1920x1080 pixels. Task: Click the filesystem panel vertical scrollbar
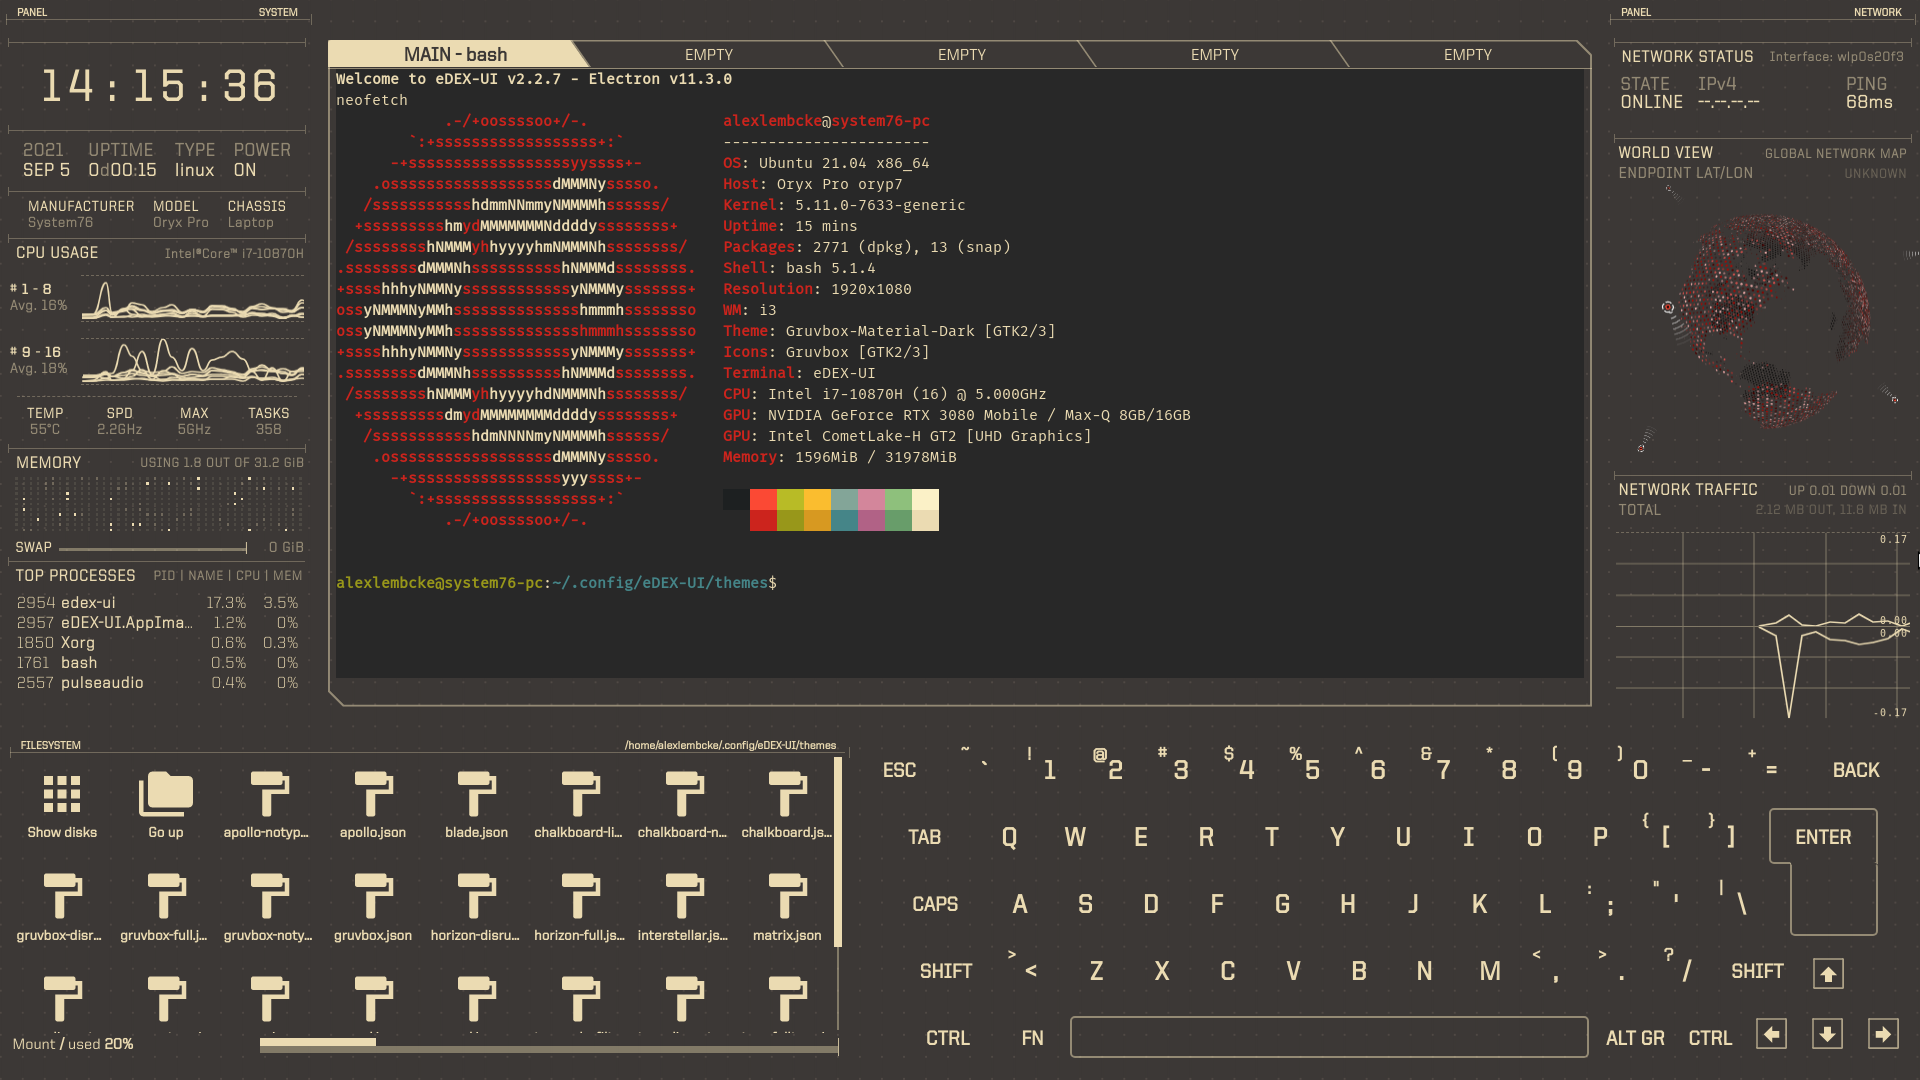(x=838, y=852)
